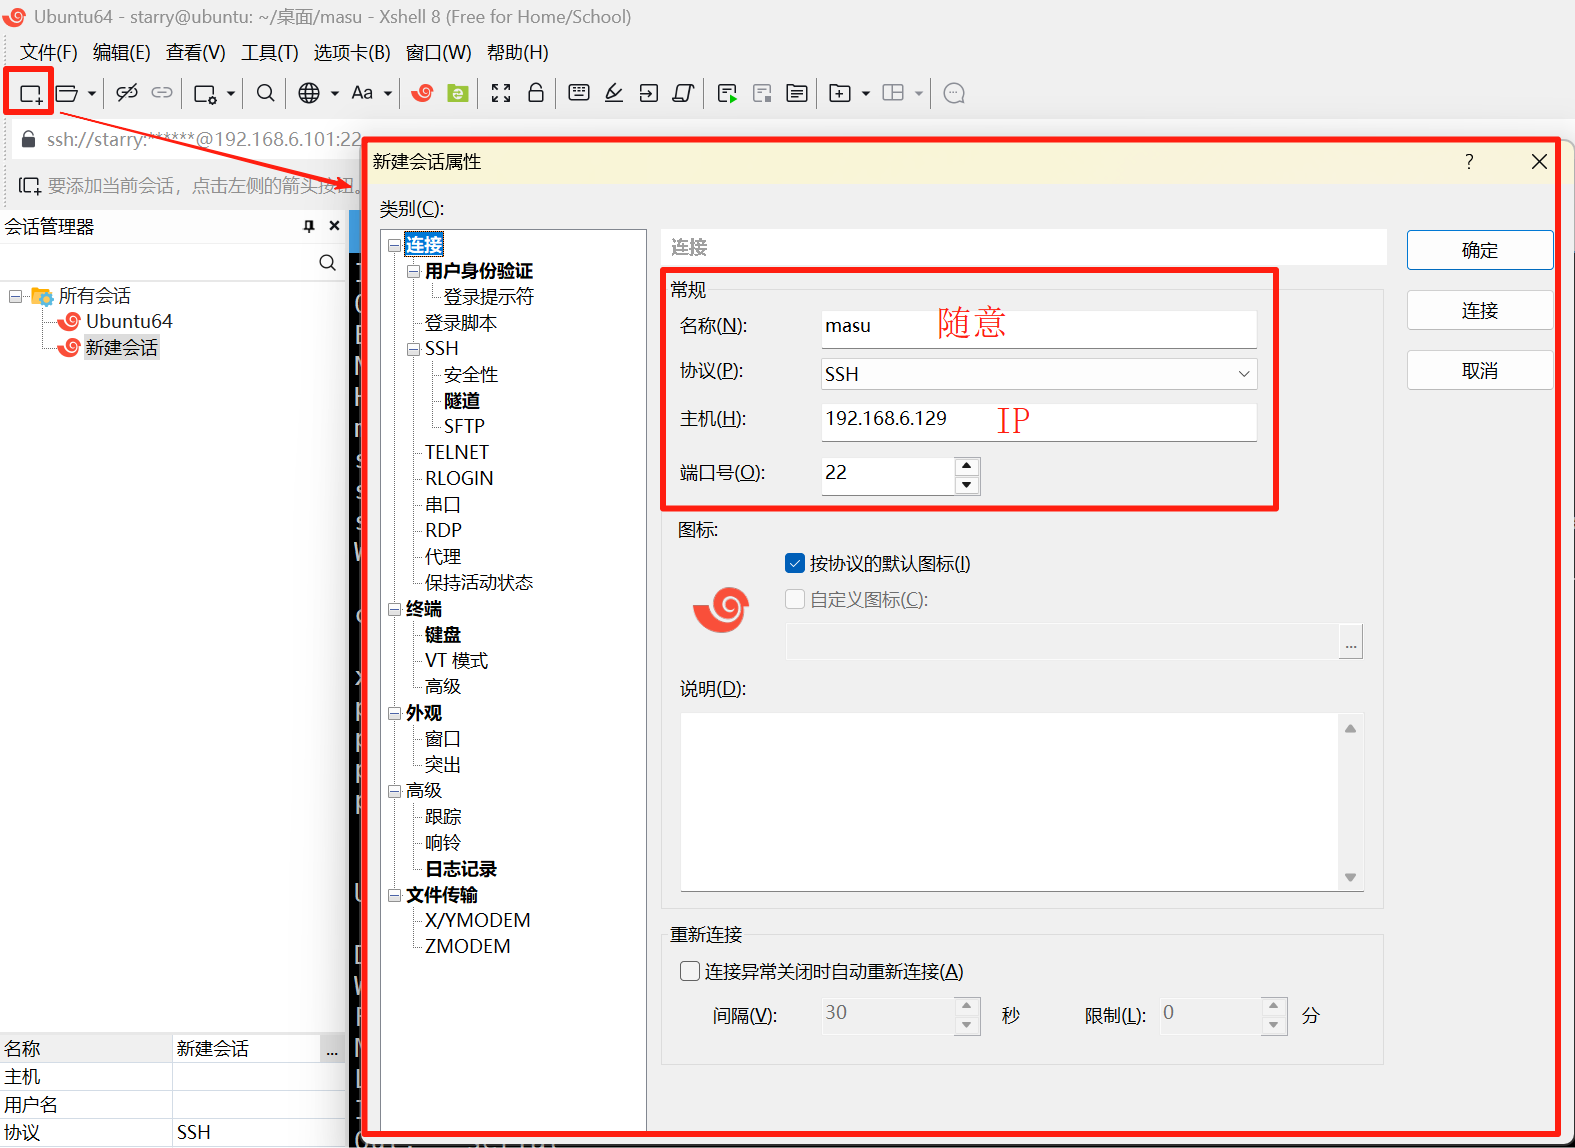Toggle the Full Screen icon
Image resolution: width=1575 pixels, height=1148 pixels.
pyautogui.click(x=501, y=93)
